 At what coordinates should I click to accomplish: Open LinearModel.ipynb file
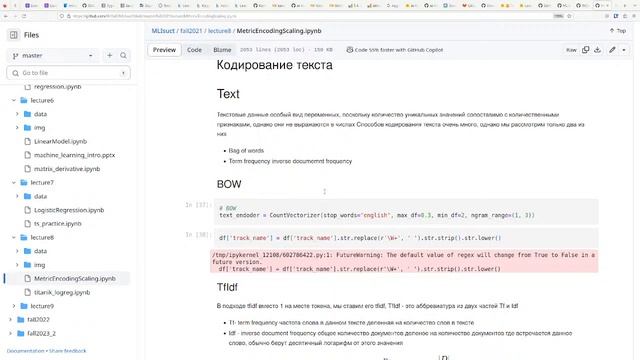[x=60, y=142]
